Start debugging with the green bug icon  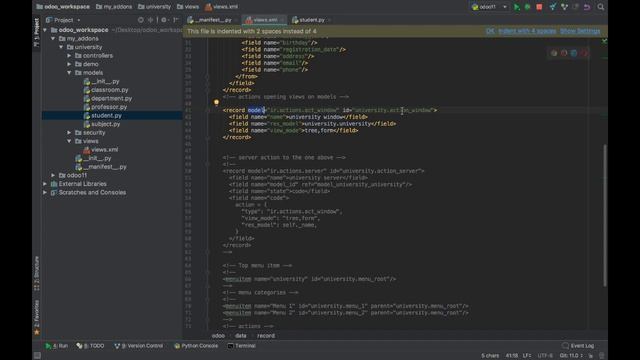click(x=527, y=7)
